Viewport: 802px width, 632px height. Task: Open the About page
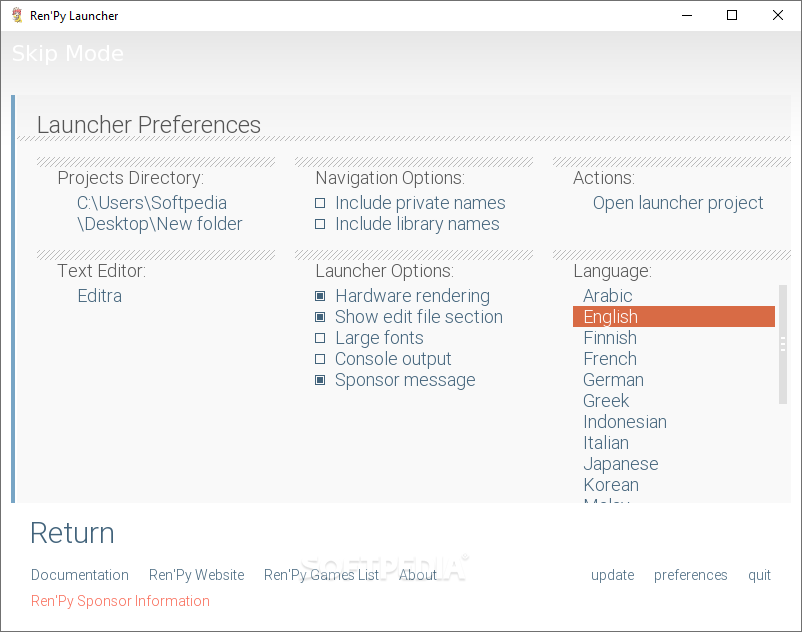[417, 575]
